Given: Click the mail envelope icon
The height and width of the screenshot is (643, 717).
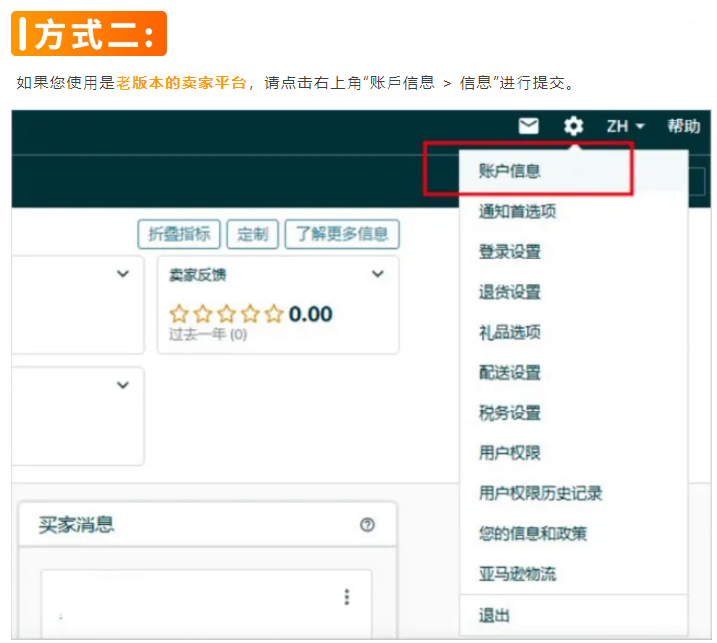Looking at the screenshot, I should coord(528,126).
